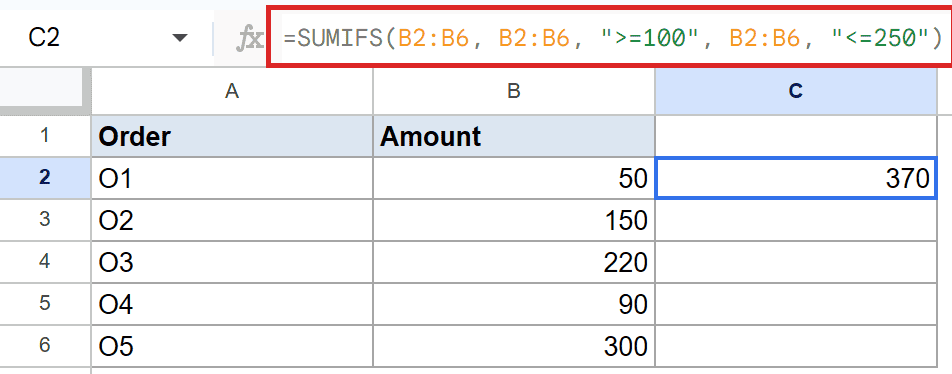The width and height of the screenshot is (952, 374).
Task: Select empty cell C3
Action: 795,220
